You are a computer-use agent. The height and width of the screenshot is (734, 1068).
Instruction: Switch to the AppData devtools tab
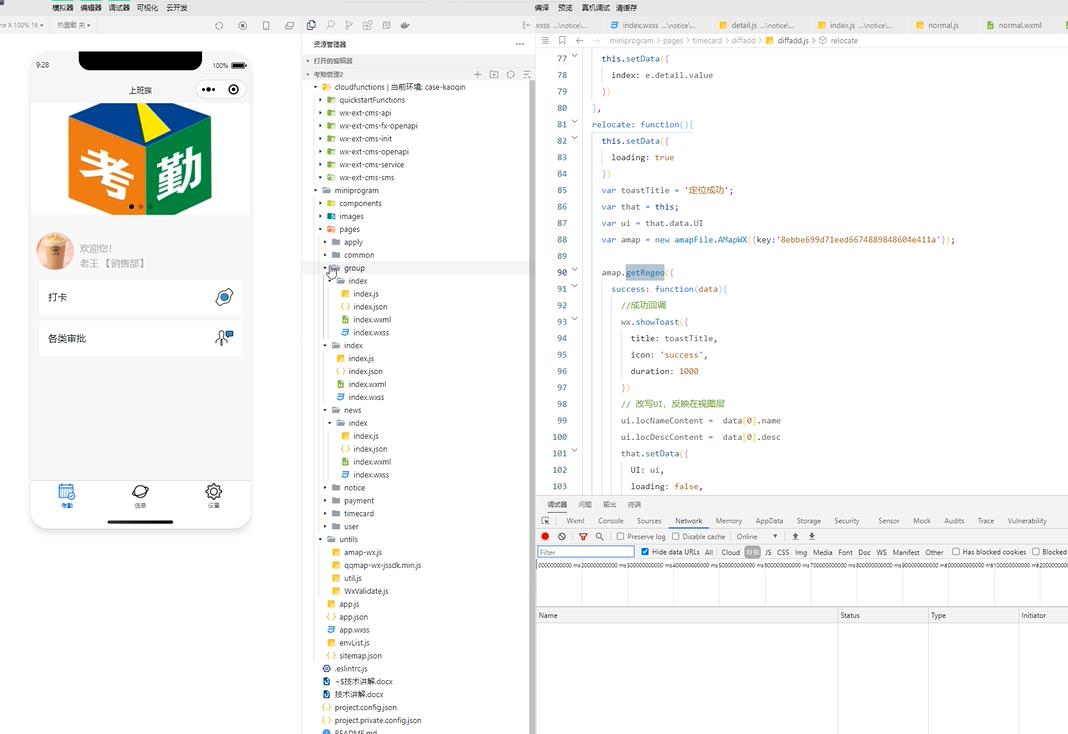click(x=769, y=521)
